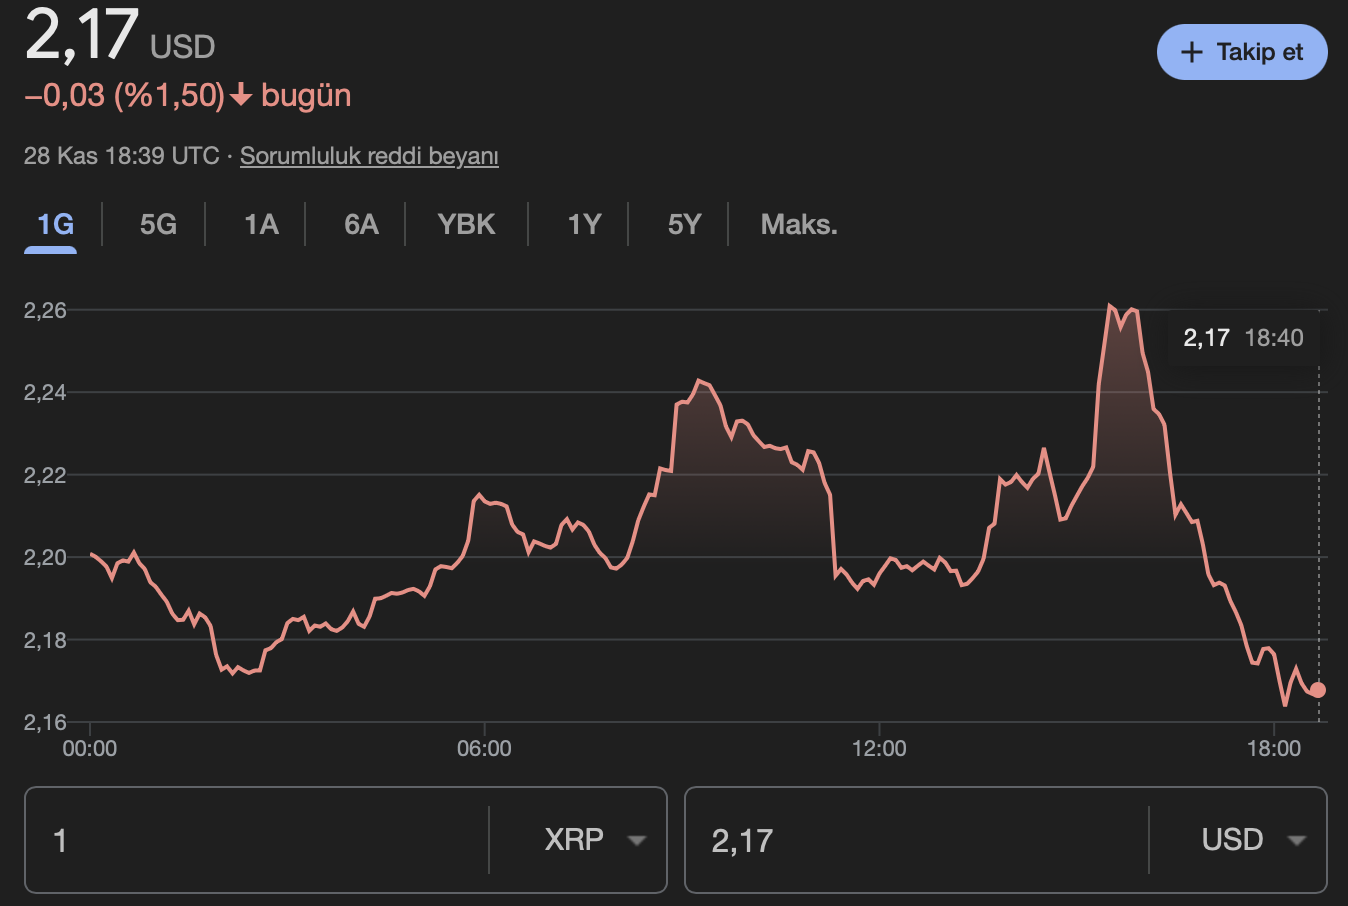Open the Maks. chart range
This screenshot has width=1348, height=906.
[x=797, y=224]
